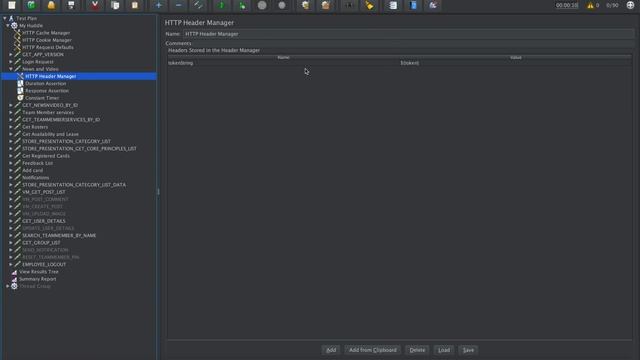
Task: Select HTTP Cookie Manager in tree
Action: (x=47, y=40)
